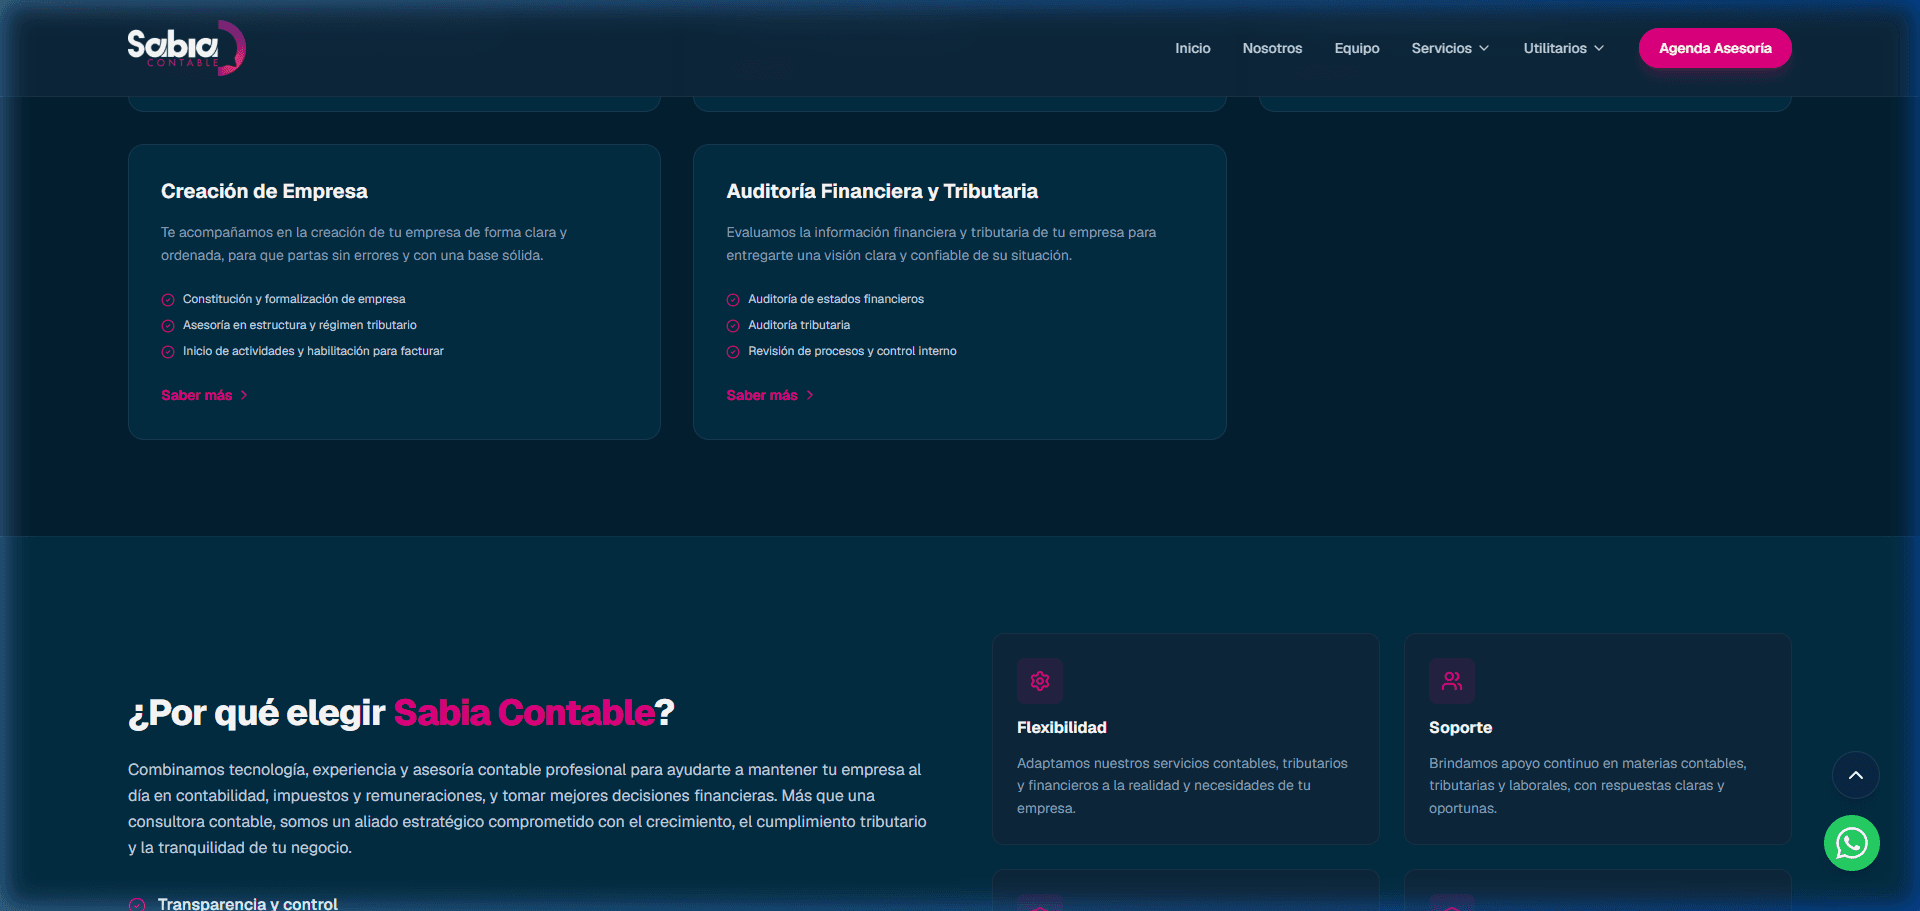Click the Auditoría card description paragraph
Image resolution: width=1920 pixels, height=911 pixels.
tap(941, 244)
